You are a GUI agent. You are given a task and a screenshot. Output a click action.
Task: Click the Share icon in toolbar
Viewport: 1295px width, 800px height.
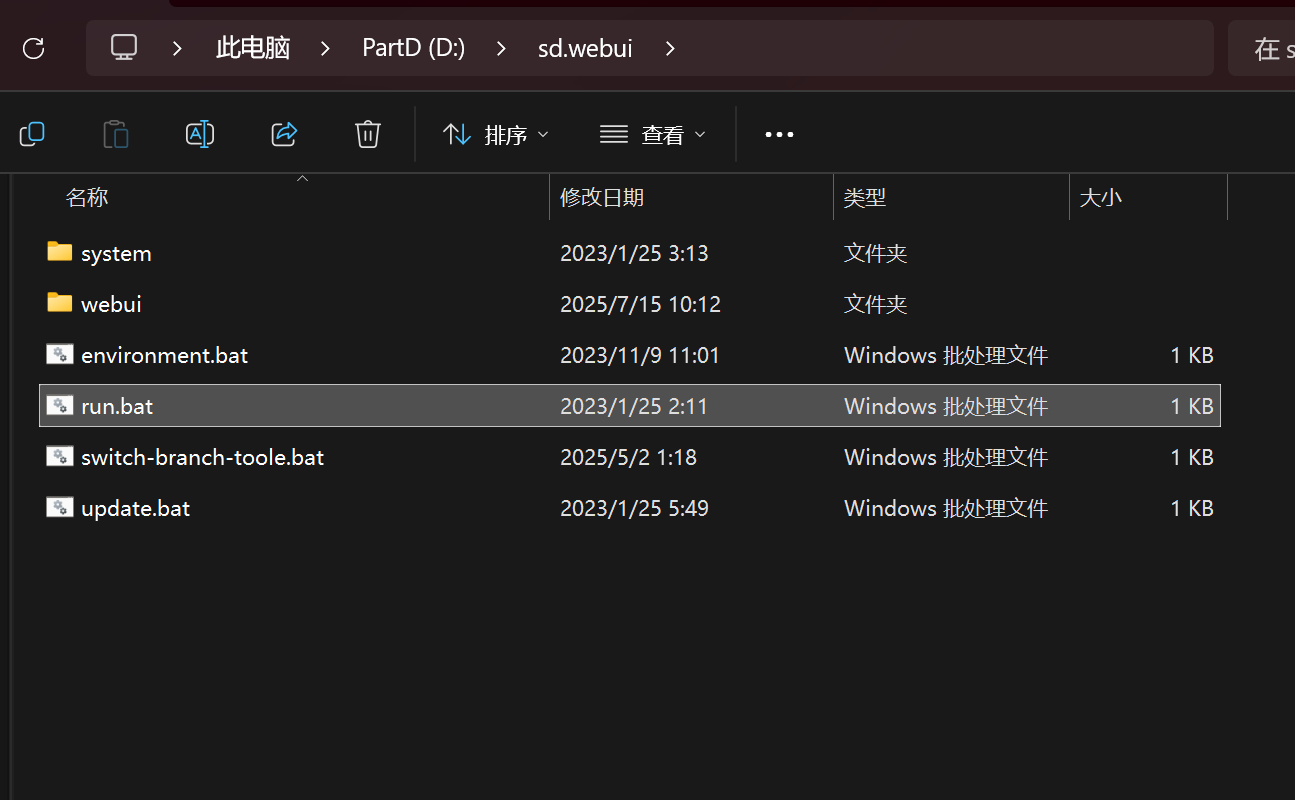coord(285,134)
